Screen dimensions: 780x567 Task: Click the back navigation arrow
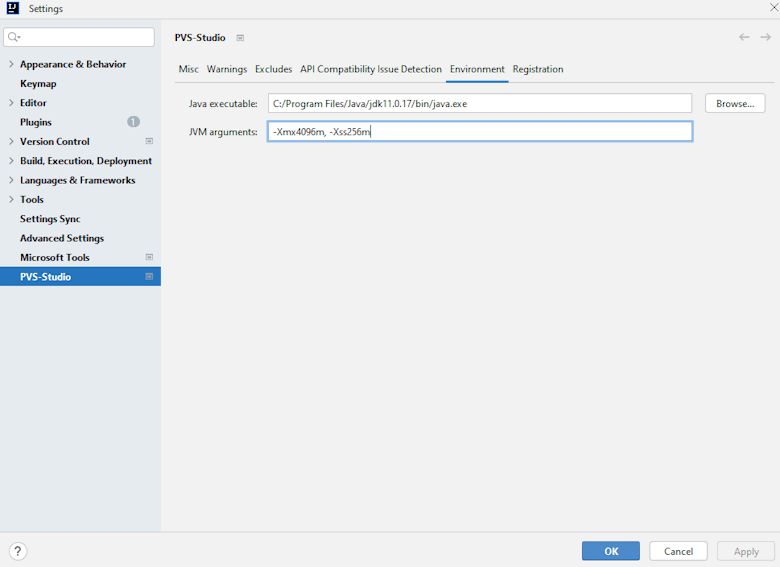point(744,37)
